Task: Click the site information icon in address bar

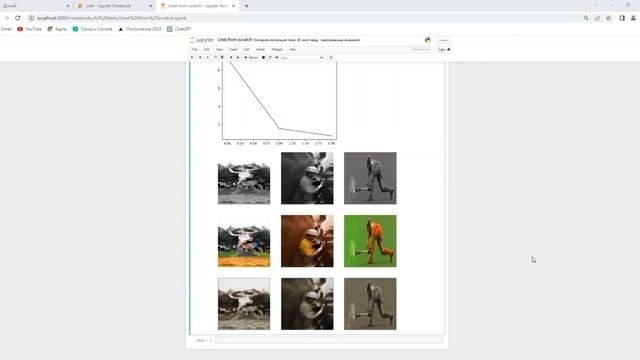Action: (31, 18)
